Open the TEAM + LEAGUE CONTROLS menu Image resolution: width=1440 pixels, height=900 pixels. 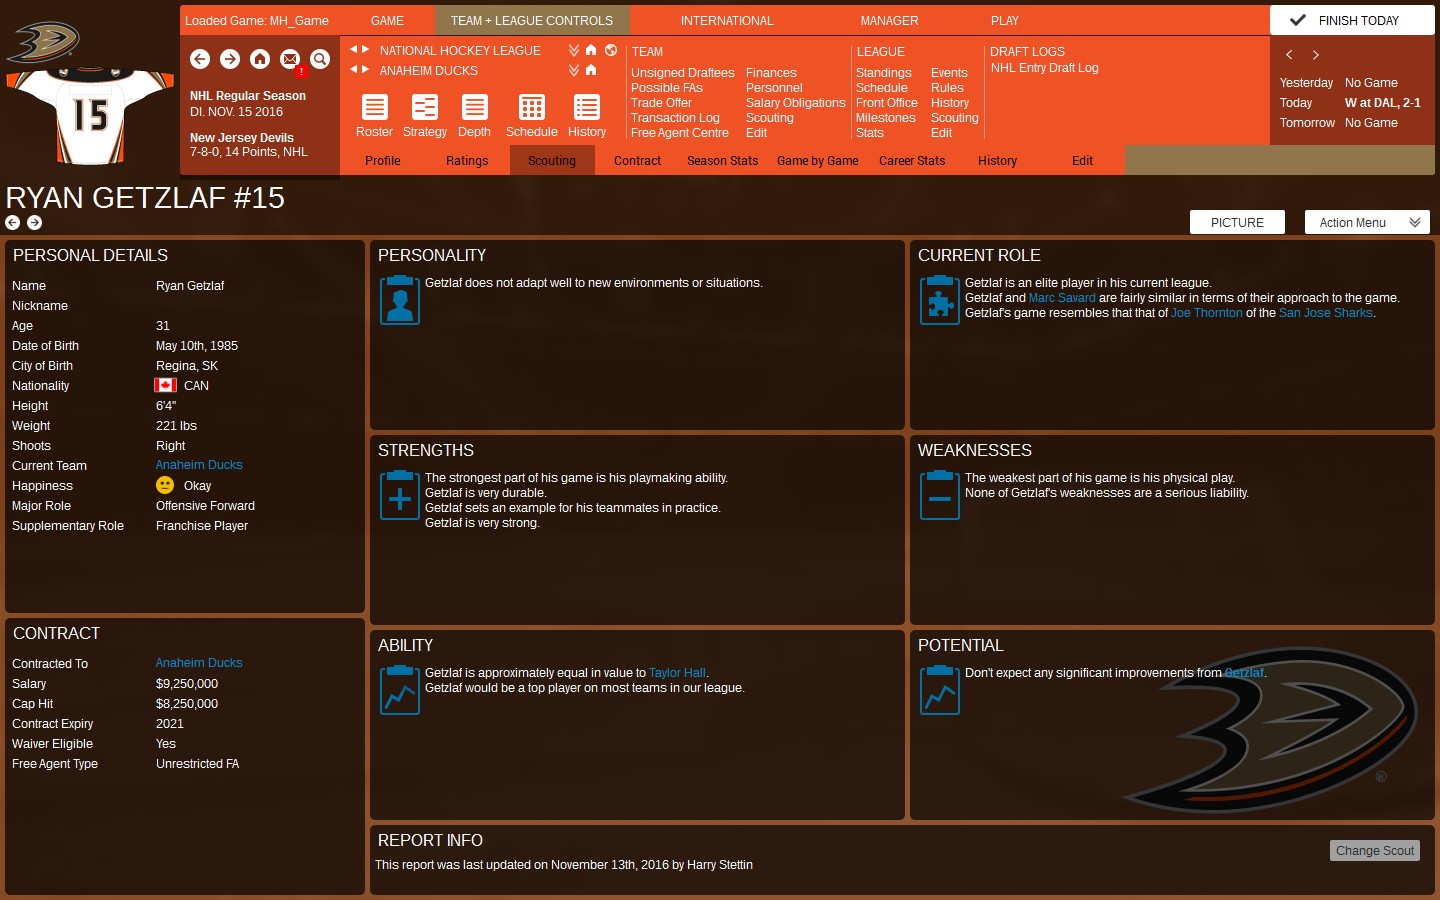532,20
